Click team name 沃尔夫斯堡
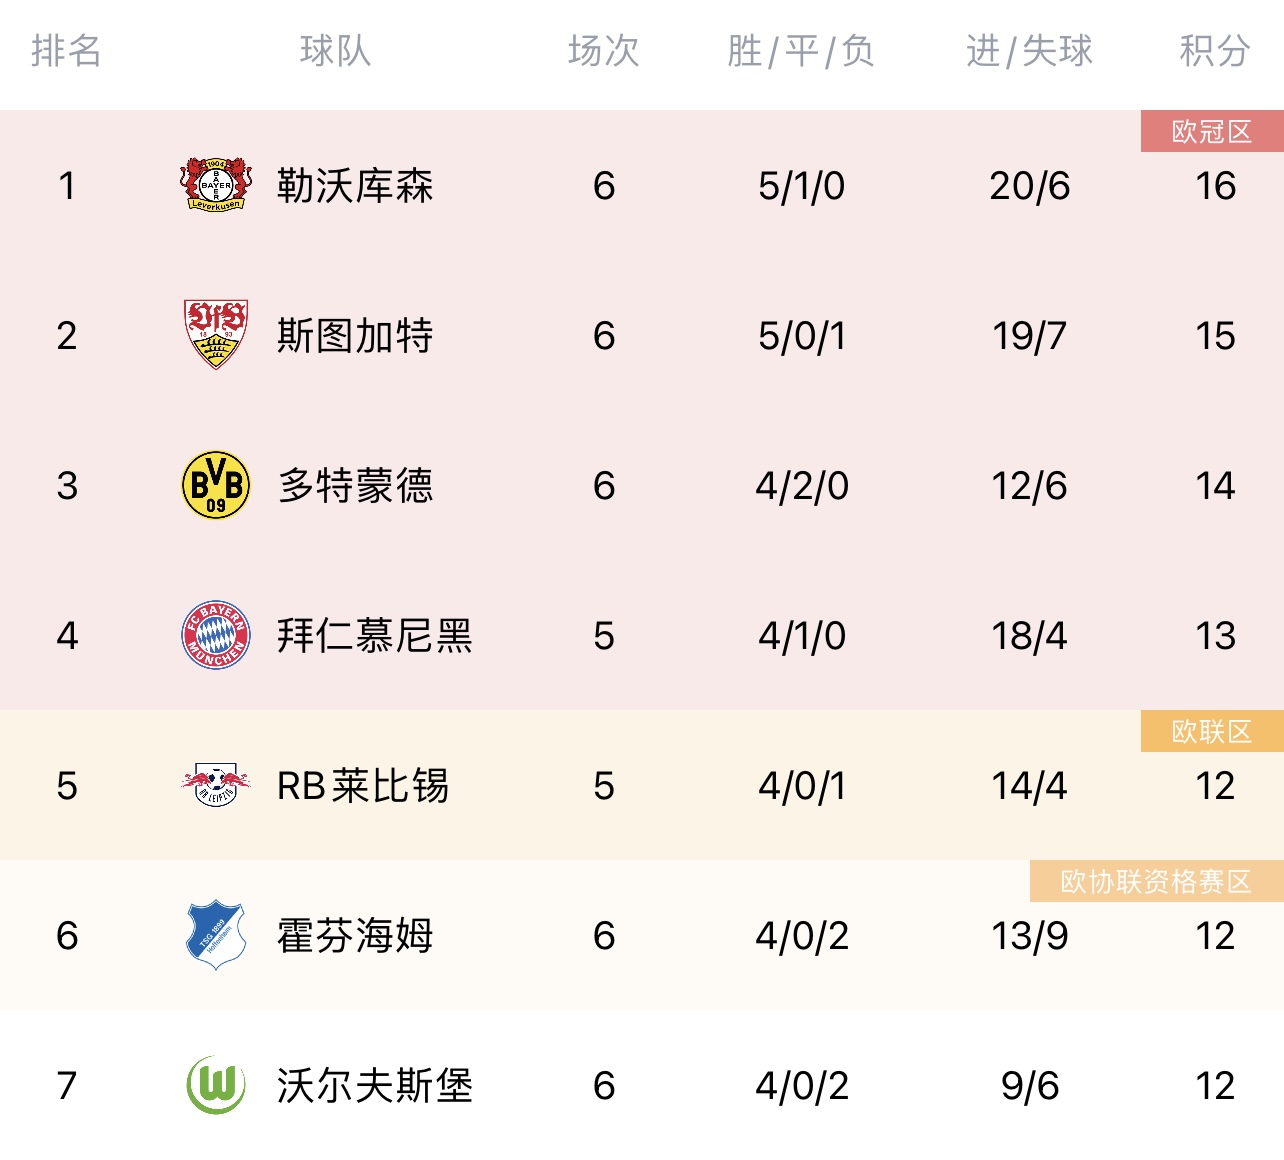Screen dimensions: 1284x1160 374,1086
